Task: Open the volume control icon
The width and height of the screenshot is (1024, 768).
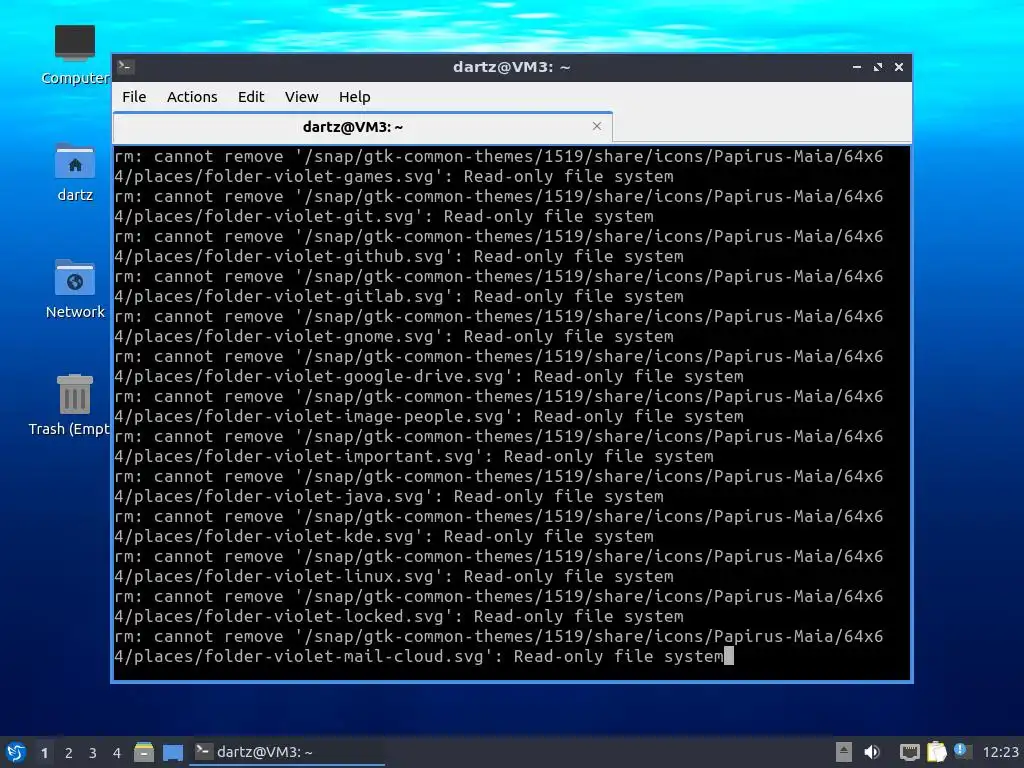Action: click(872, 752)
